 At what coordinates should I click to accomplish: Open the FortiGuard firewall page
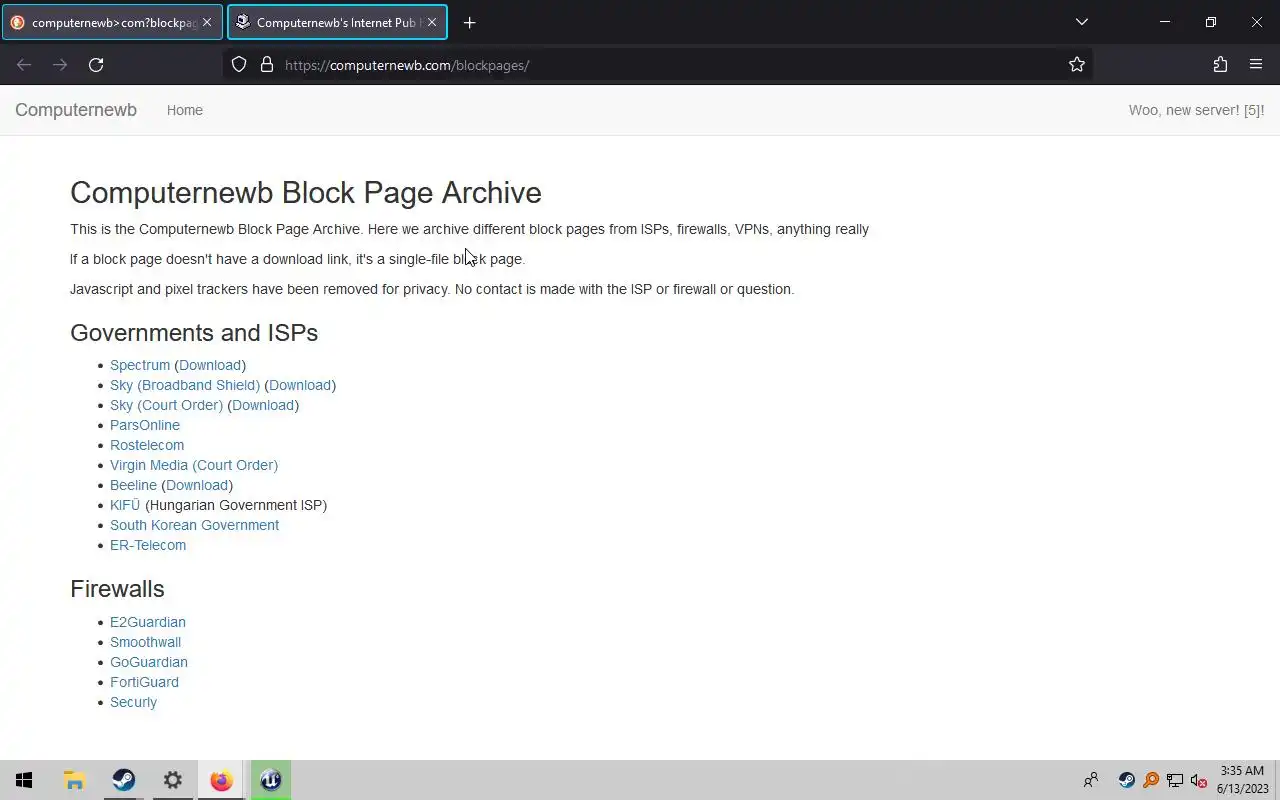[144, 682]
